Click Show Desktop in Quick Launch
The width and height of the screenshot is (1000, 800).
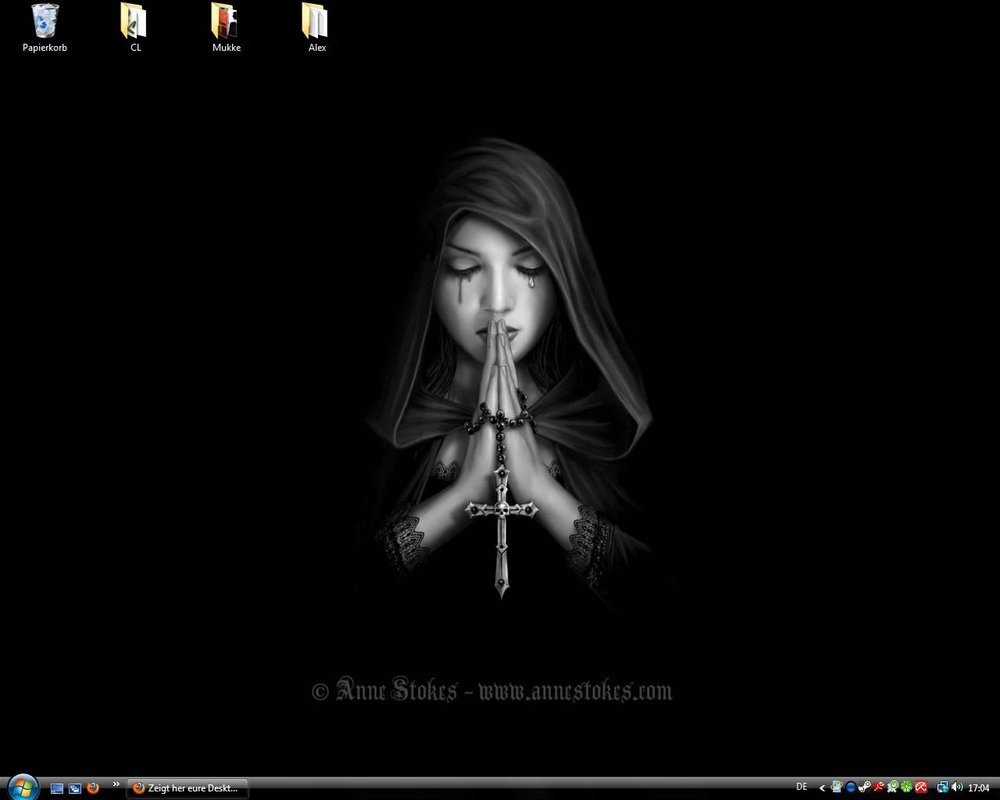click(57, 788)
